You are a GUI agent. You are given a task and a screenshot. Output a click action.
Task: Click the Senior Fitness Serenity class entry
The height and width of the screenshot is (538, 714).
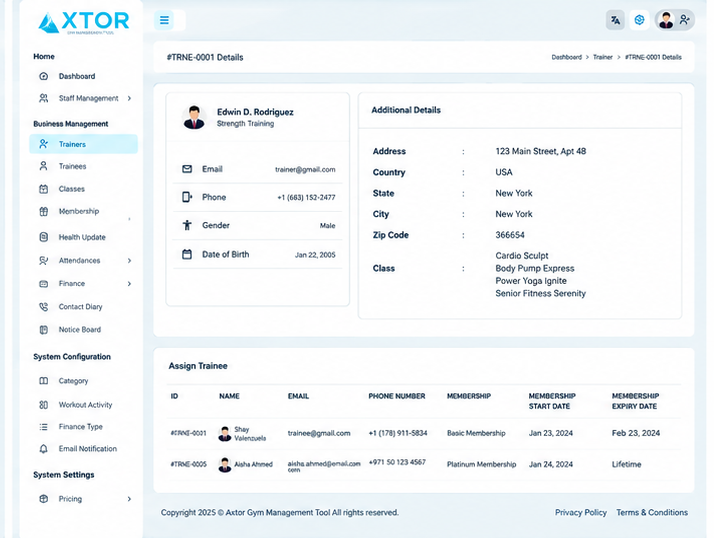tap(541, 293)
